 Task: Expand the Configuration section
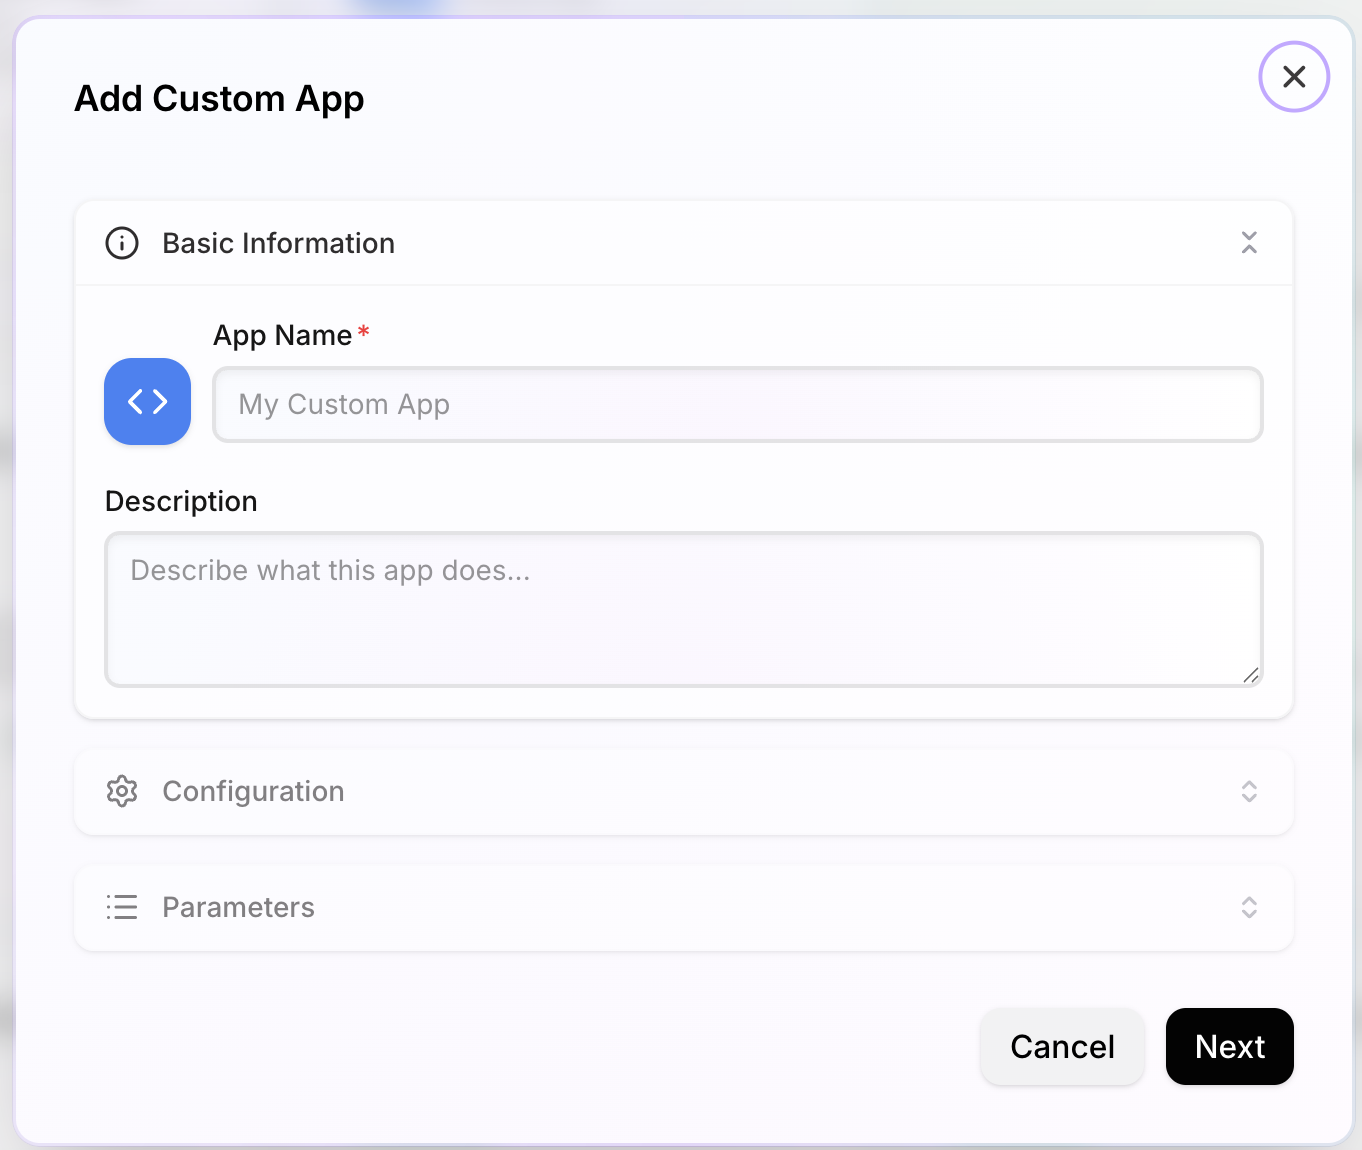(683, 792)
